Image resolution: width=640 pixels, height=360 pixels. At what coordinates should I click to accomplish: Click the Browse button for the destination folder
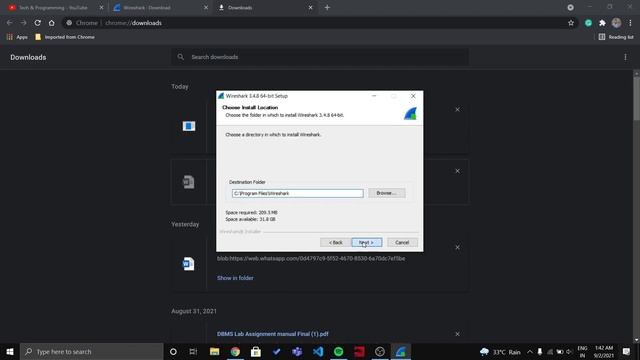point(387,193)
